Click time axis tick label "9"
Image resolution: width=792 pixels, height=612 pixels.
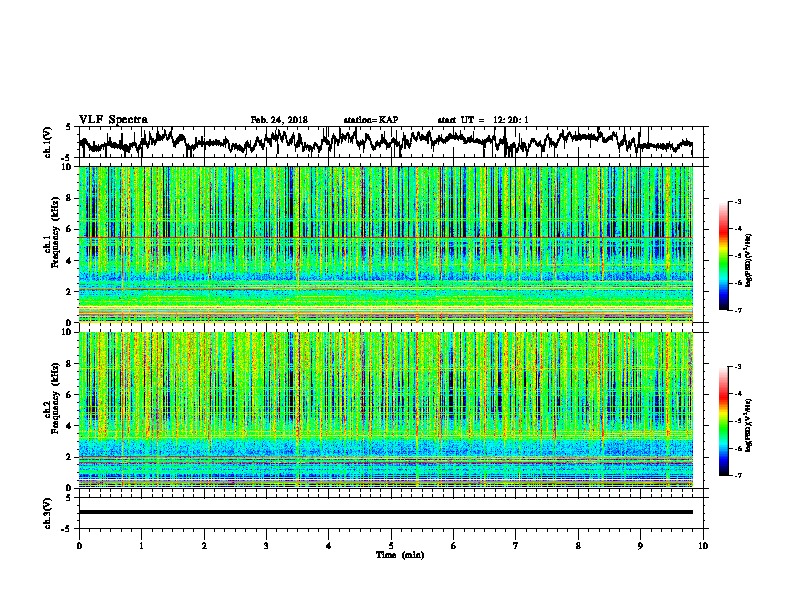pyautogui.click(x=640, y=546)
